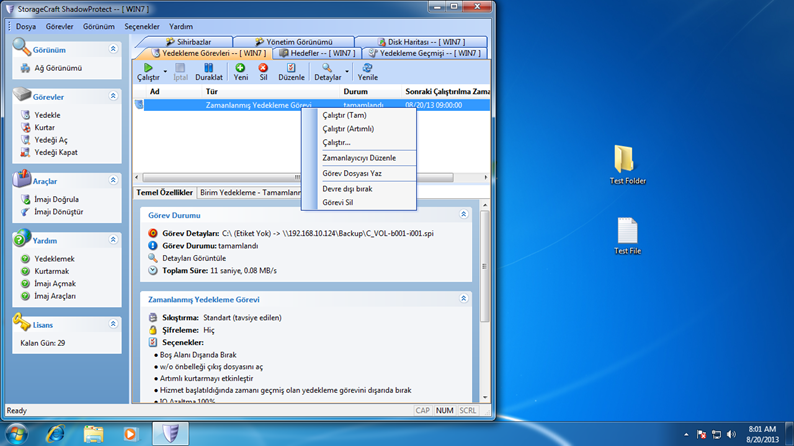Select Test File on desktop

tap(627, 235)
